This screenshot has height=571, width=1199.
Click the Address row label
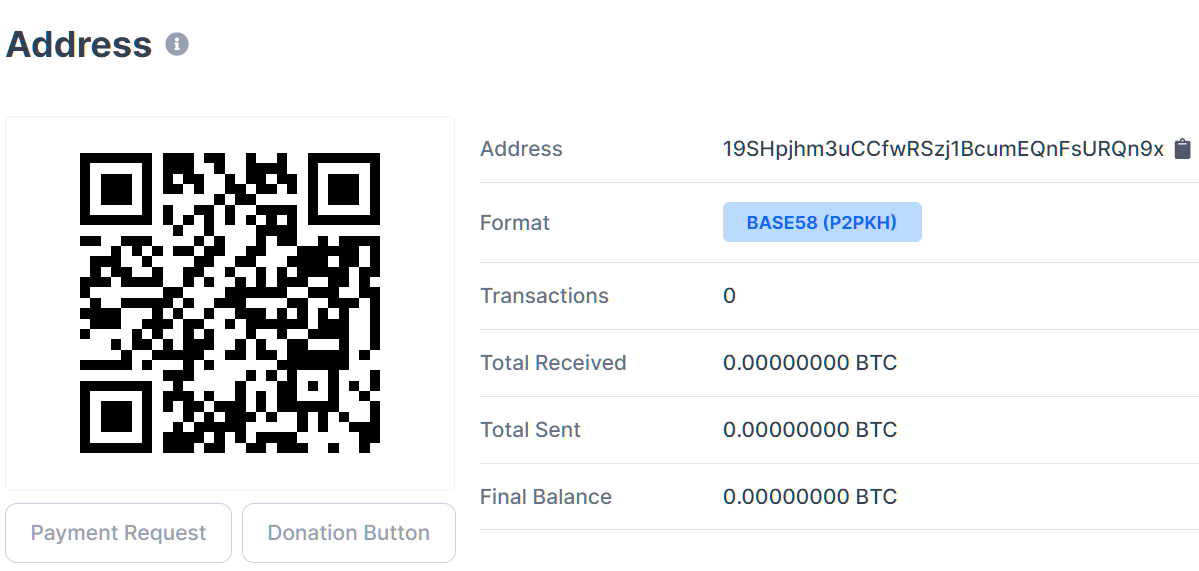tap(521, 149)
